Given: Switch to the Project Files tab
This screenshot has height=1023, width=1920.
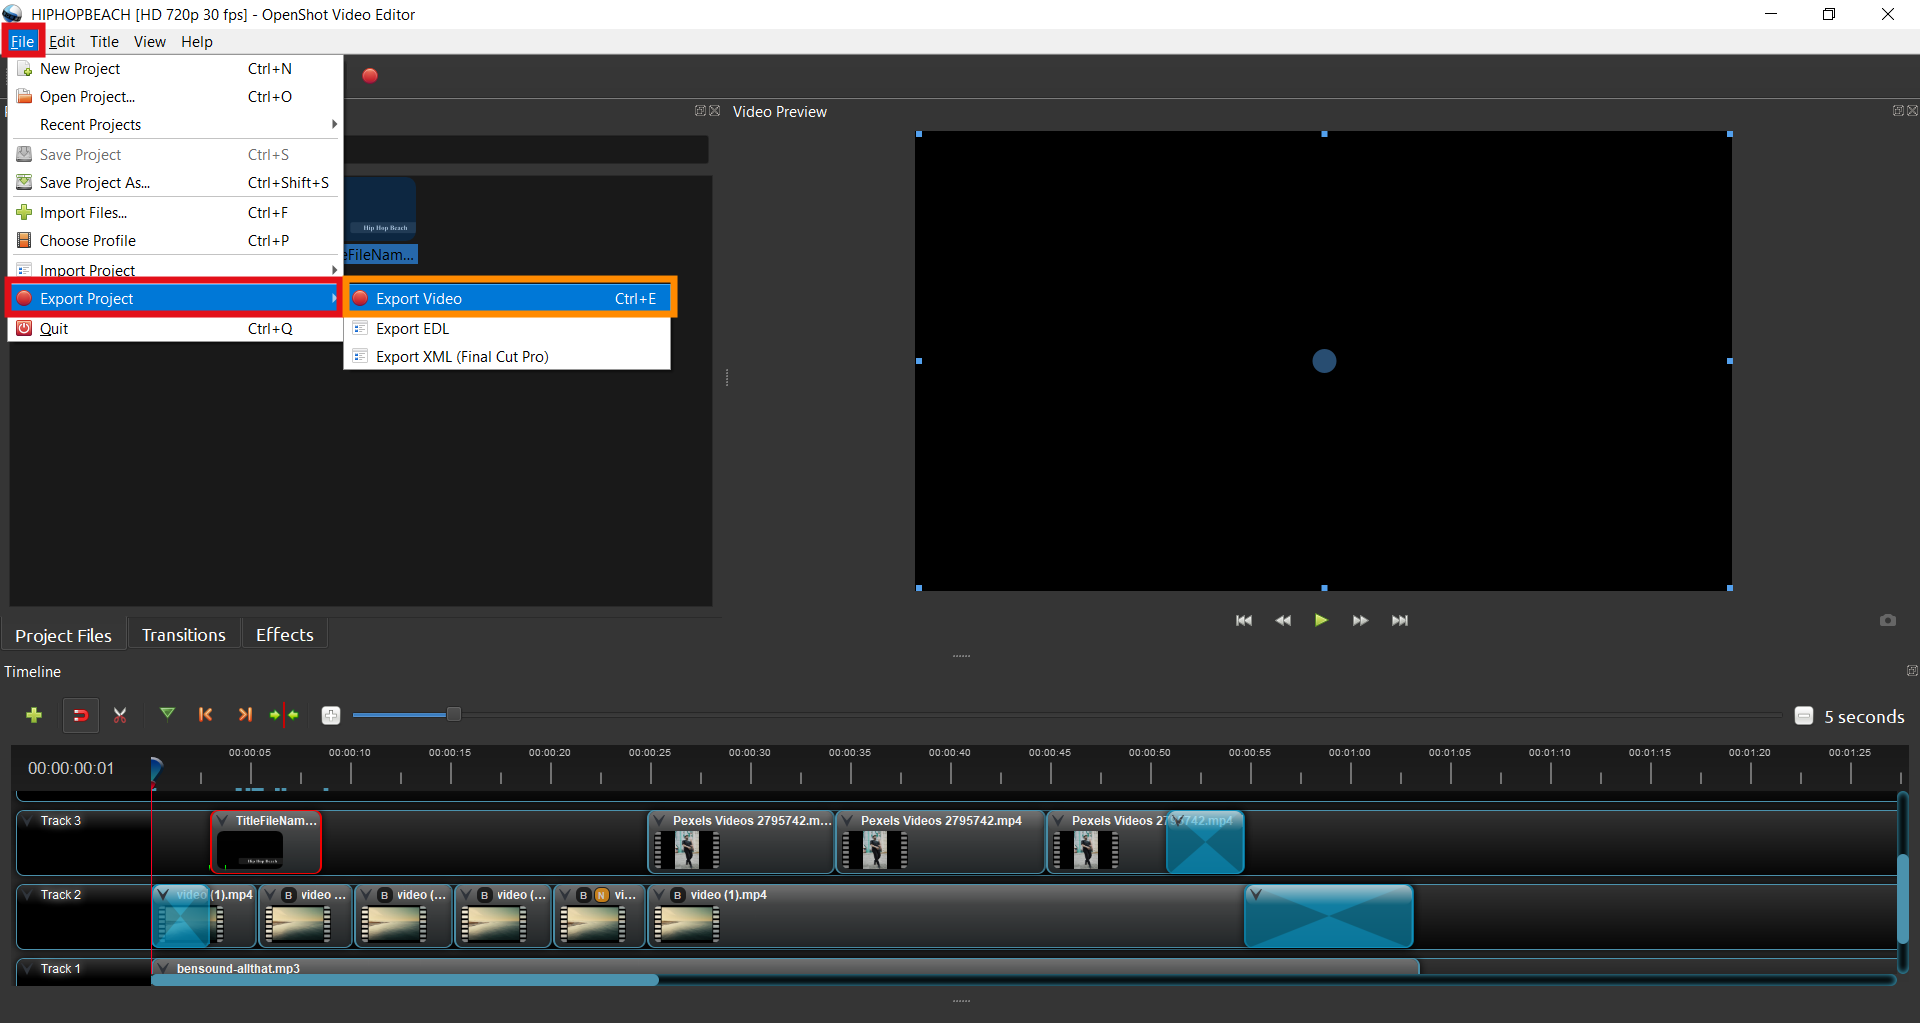Looking at the screenshot, I should click(x=64, y=635).
